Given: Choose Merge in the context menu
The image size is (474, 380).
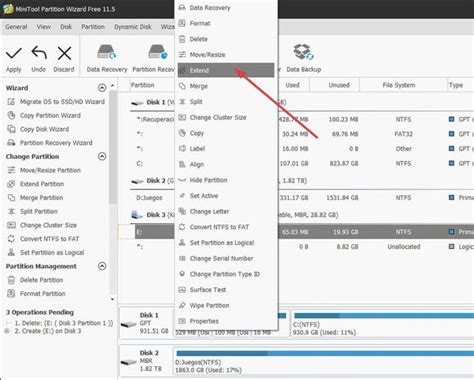Looking at the screenshot, I should (226, 86).
